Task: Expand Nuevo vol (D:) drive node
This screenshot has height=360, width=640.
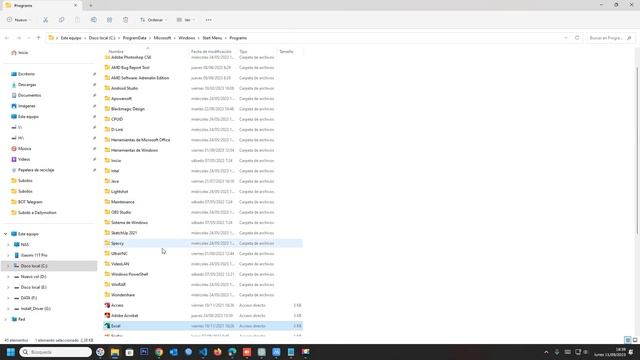Action: click(x=8, y=276)
